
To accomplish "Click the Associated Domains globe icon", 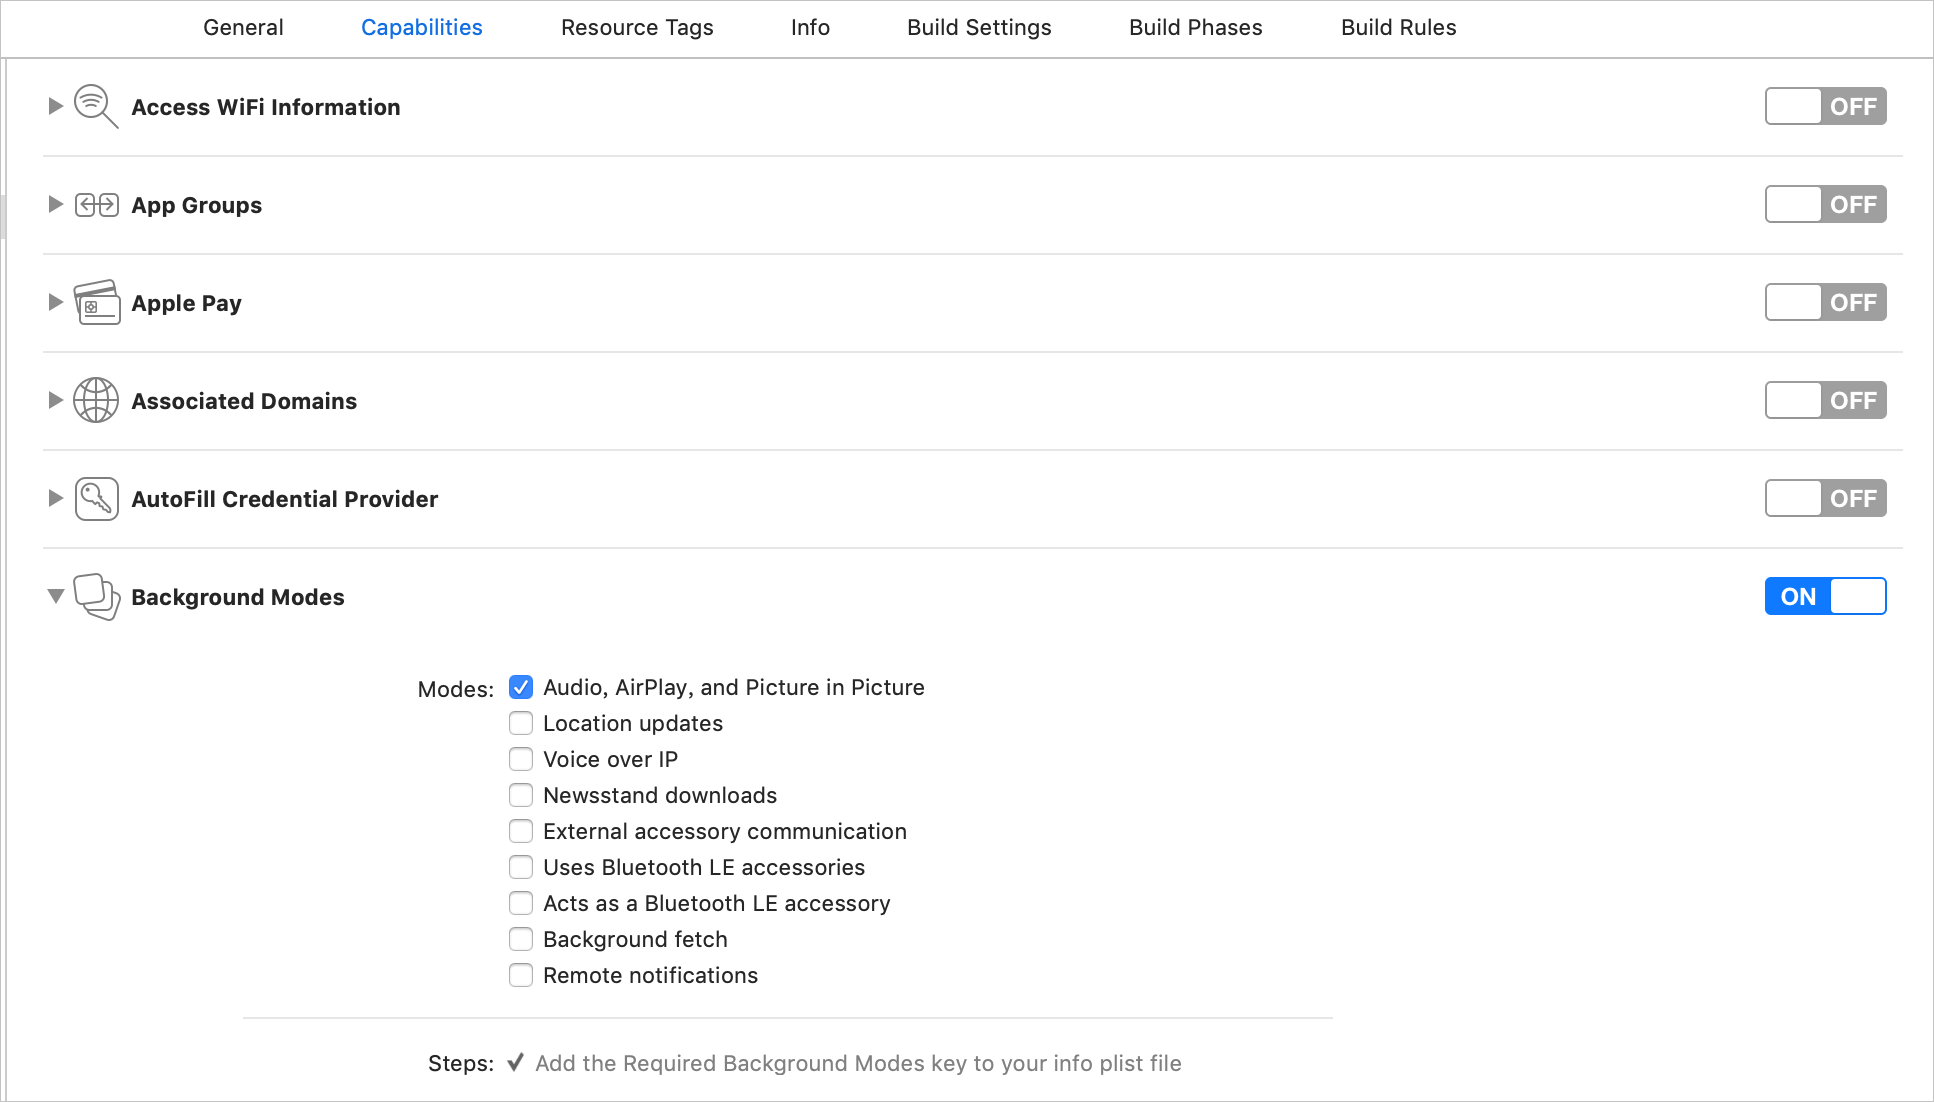I will (96, 400).
